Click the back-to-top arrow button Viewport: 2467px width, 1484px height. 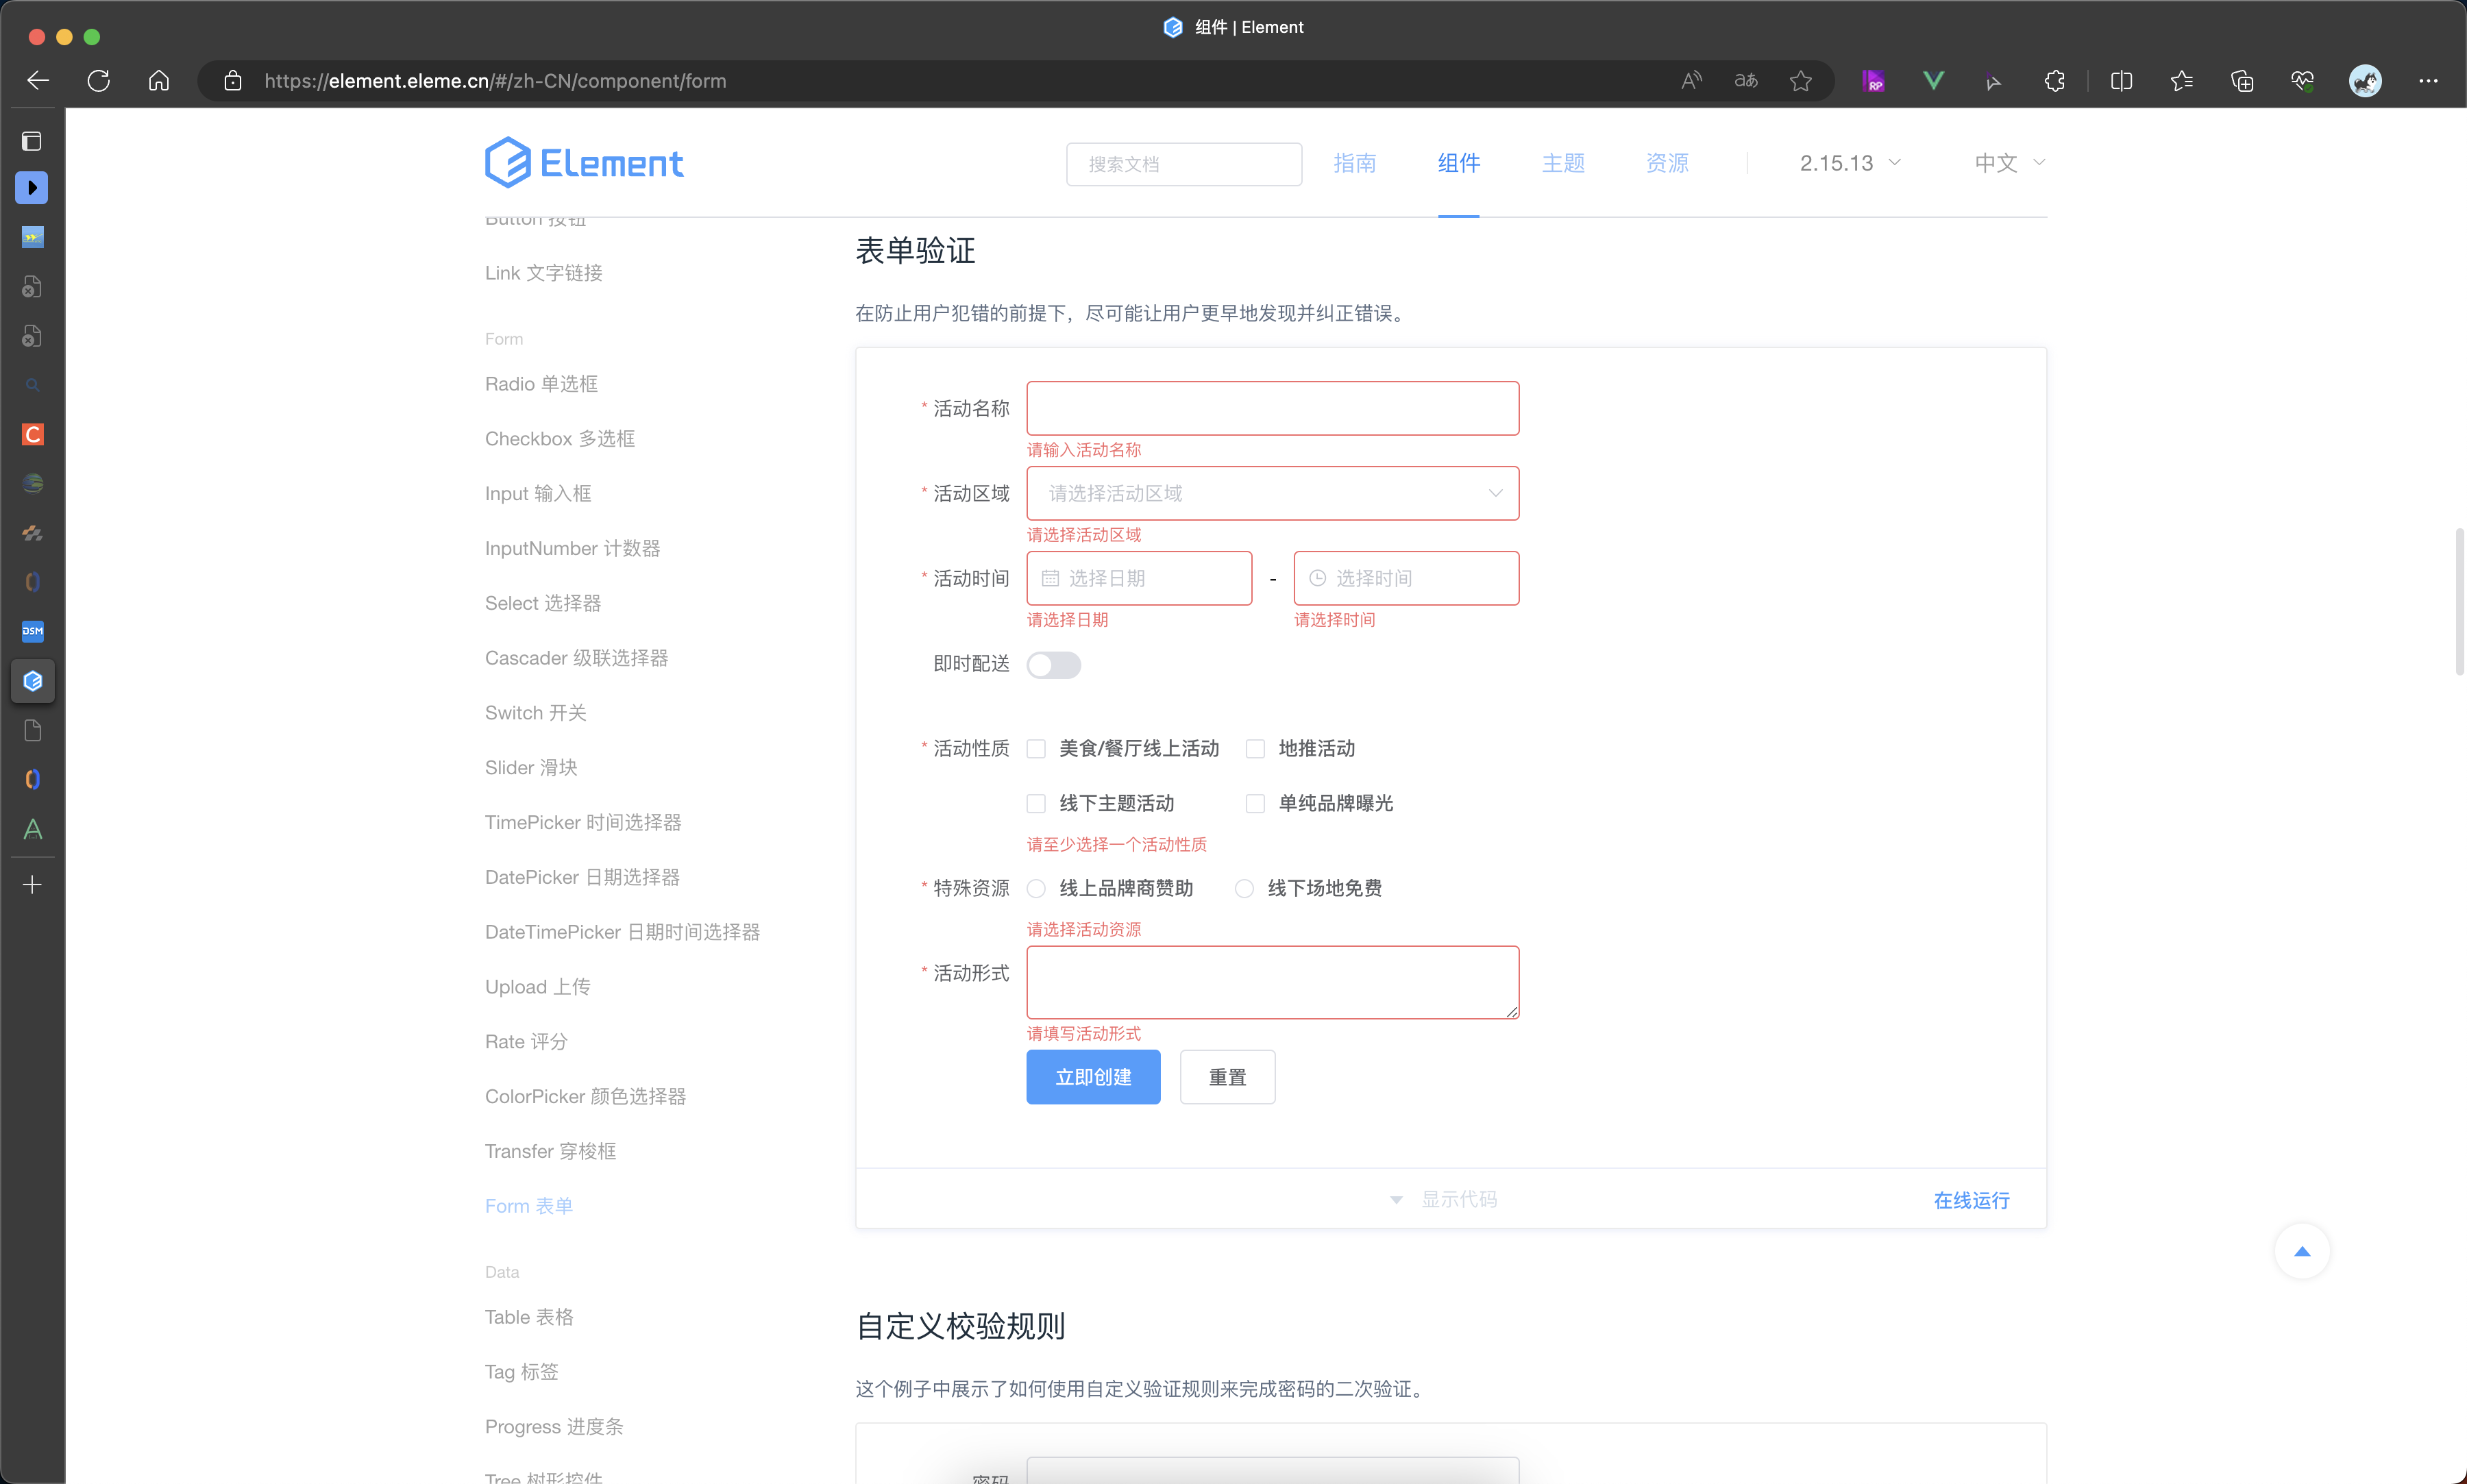coord(2301,1251)
